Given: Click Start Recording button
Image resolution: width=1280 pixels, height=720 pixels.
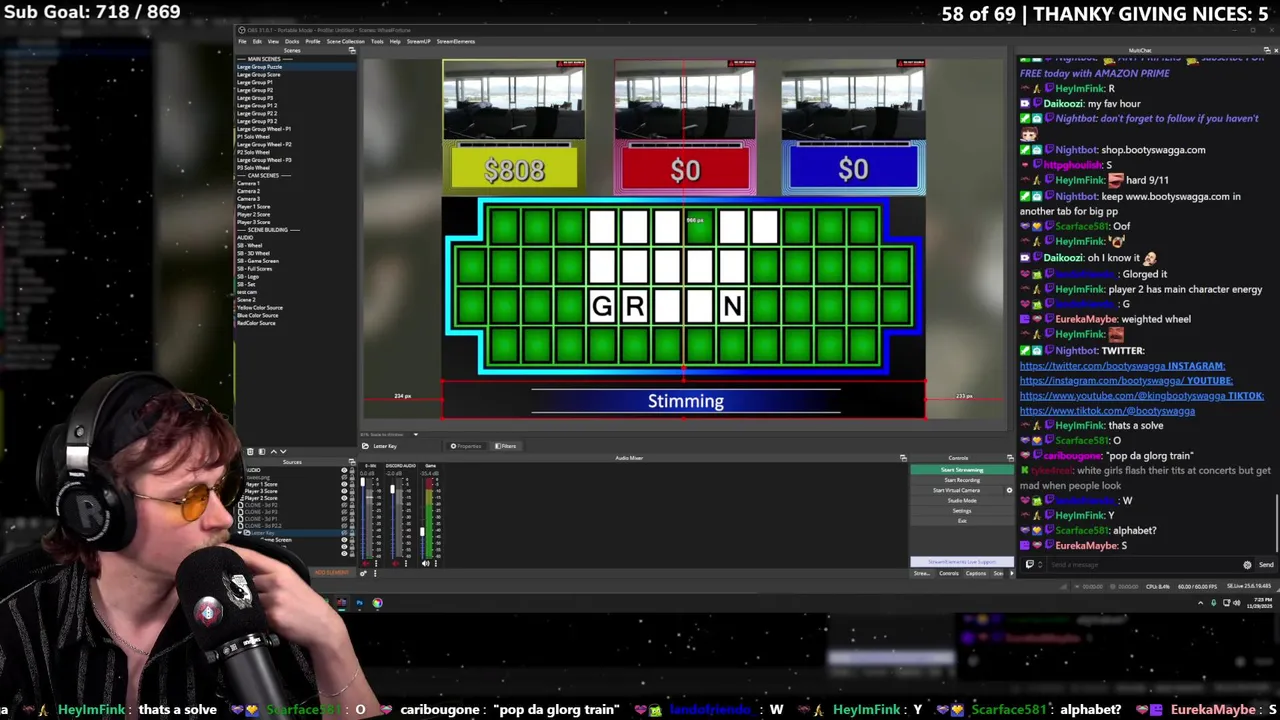Looking at the screenshot, I should tap(962, 480).
